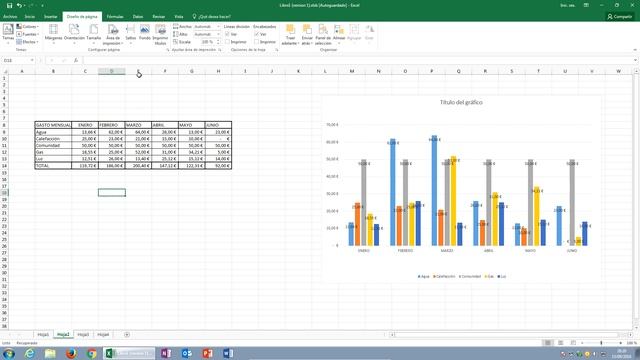Viewport: 640px width, 360px height.
Task: Click the Undo arrow in the quick access toolbar
Action: [x=19, y=5]
